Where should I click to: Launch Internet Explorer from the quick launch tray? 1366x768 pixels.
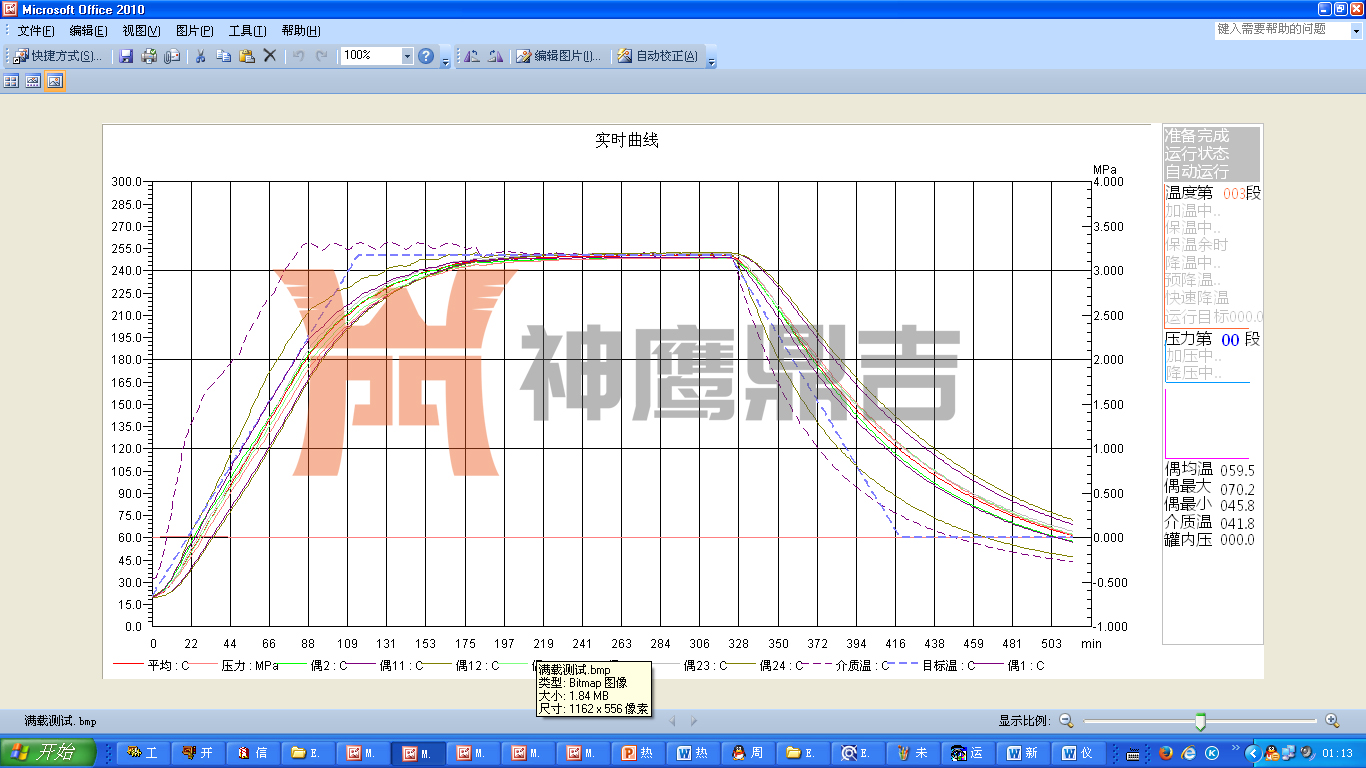[x=1189, y=753]
